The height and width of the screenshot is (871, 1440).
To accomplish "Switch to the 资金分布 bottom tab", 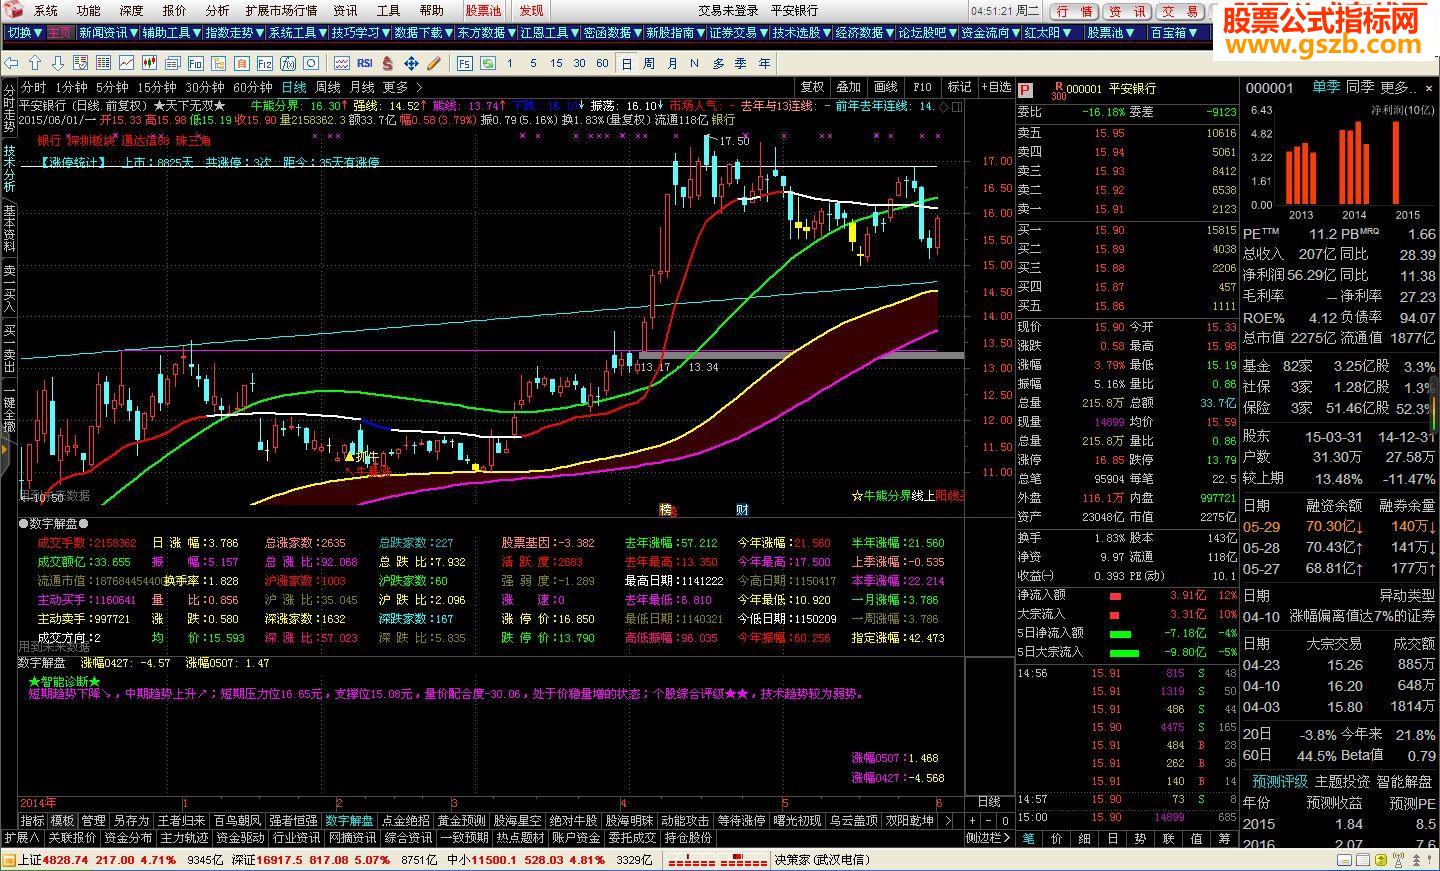I will tap(128, 838).
